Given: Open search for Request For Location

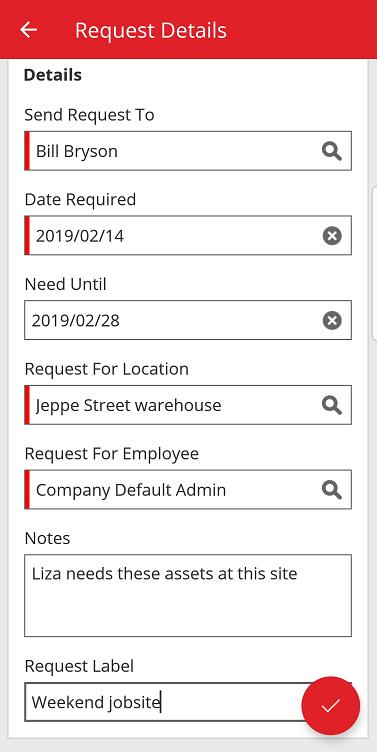Looking at the screenshot, I should (331, 405).
